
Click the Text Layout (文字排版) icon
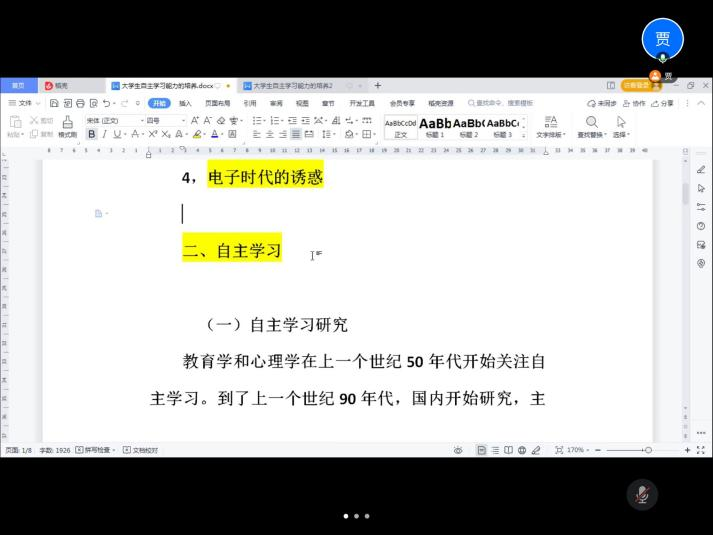click(550, 127)
